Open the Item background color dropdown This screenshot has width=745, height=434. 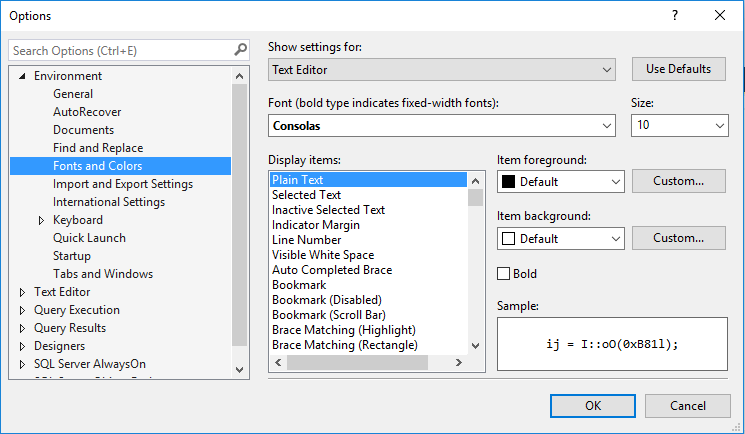[561, 239]
